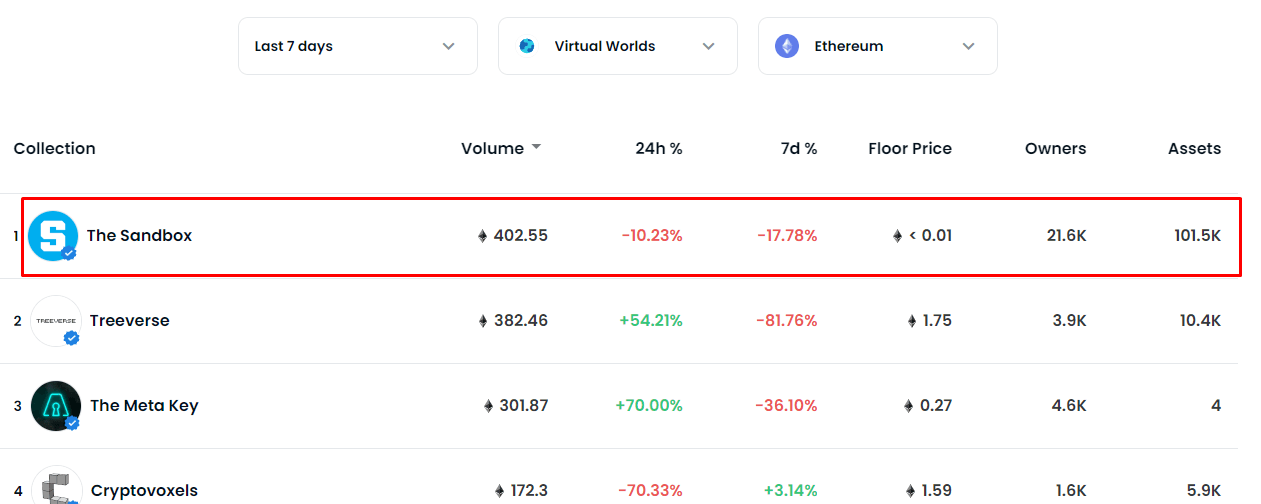Image resolution: width=1261 pixels, height=504 pixels.
Task: Click Cryptovoxels 7d change +3.14%
Action: tap(790, 491)
